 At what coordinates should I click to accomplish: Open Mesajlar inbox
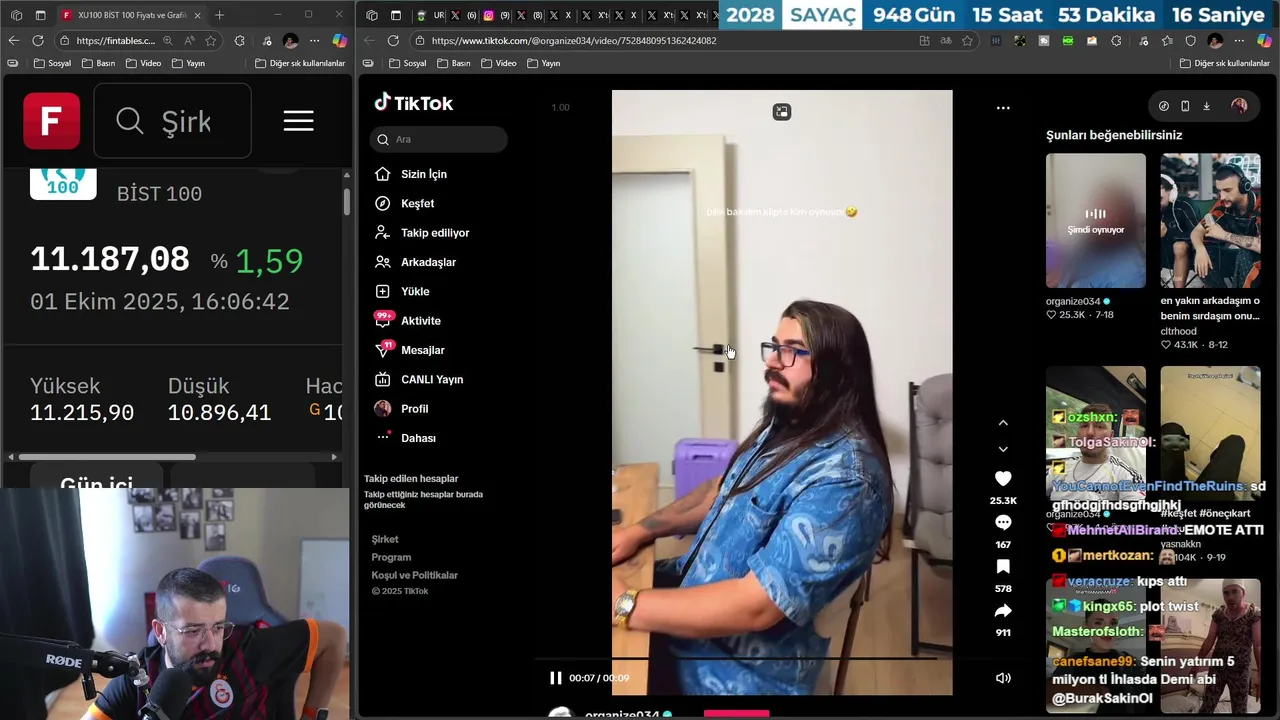[409, 350]
